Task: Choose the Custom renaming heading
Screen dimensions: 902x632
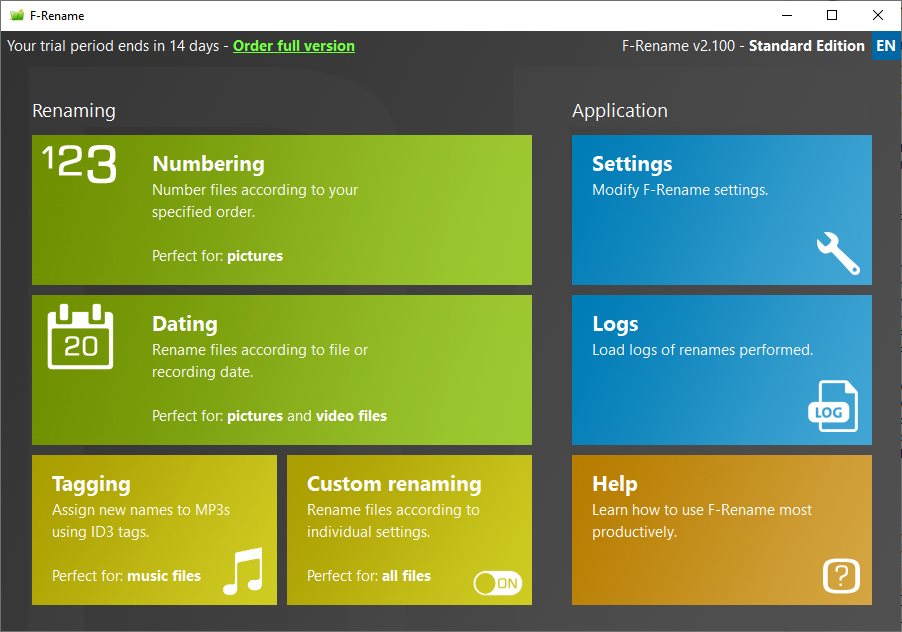Action: (394, 484)
